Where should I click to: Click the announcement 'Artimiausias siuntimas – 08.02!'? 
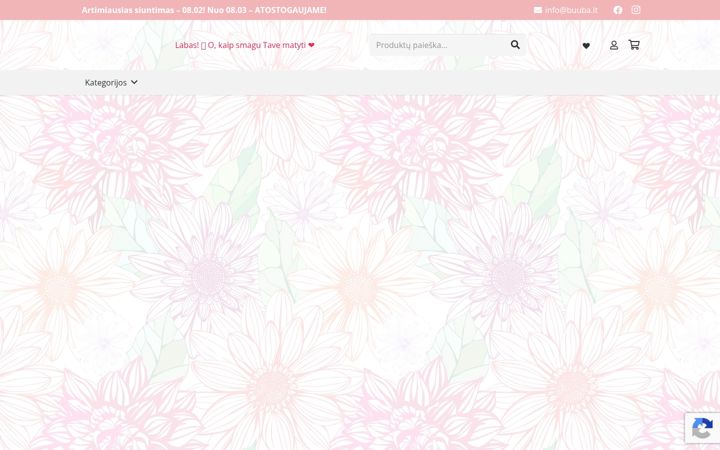click(143, 10)
